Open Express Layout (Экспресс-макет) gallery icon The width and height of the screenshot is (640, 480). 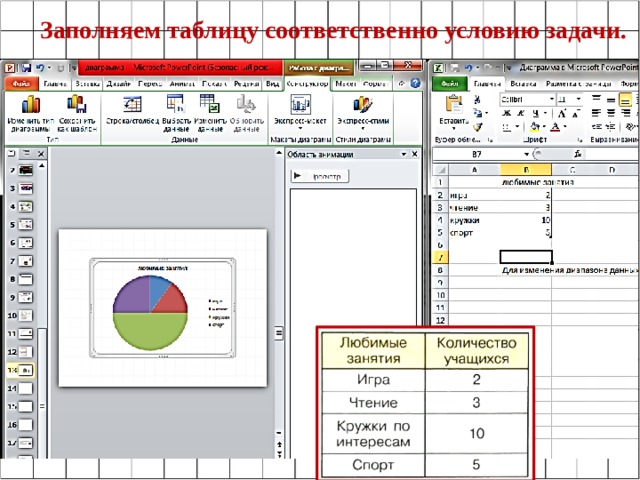(x=300, y=104)
